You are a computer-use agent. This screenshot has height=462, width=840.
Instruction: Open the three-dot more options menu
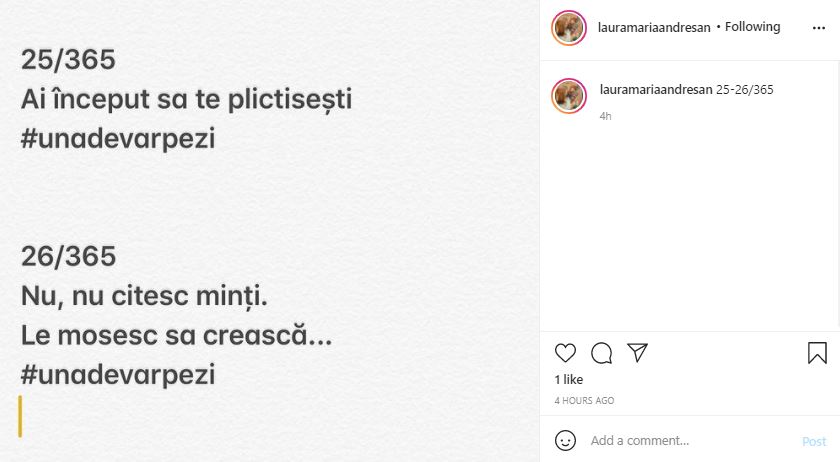pyautogui.click(x=818, y=28)
